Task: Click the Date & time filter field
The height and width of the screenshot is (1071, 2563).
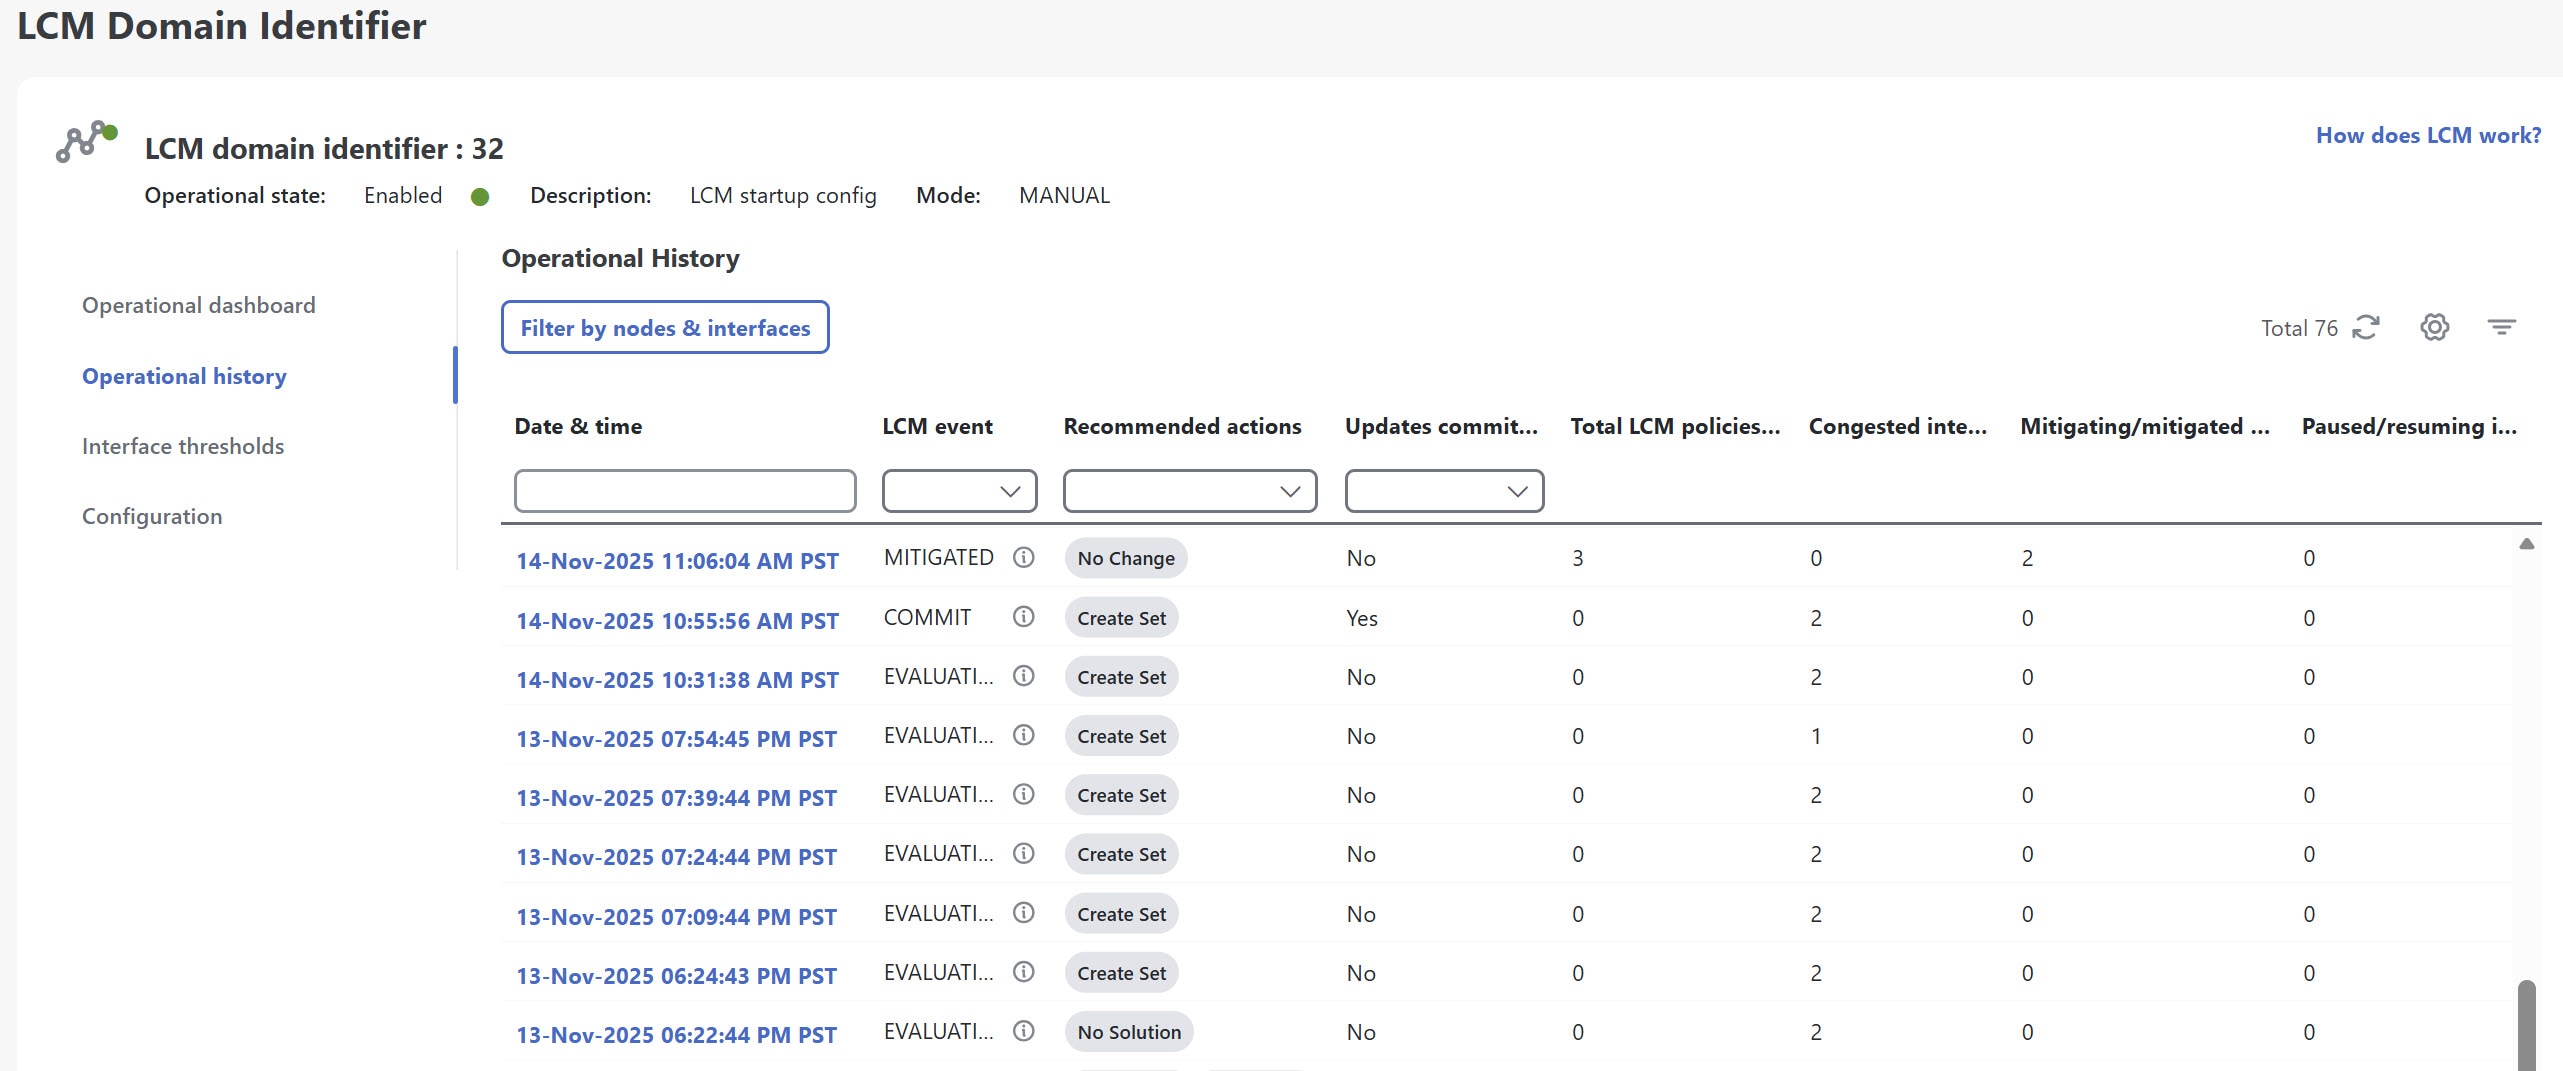Action: [685, 491]
